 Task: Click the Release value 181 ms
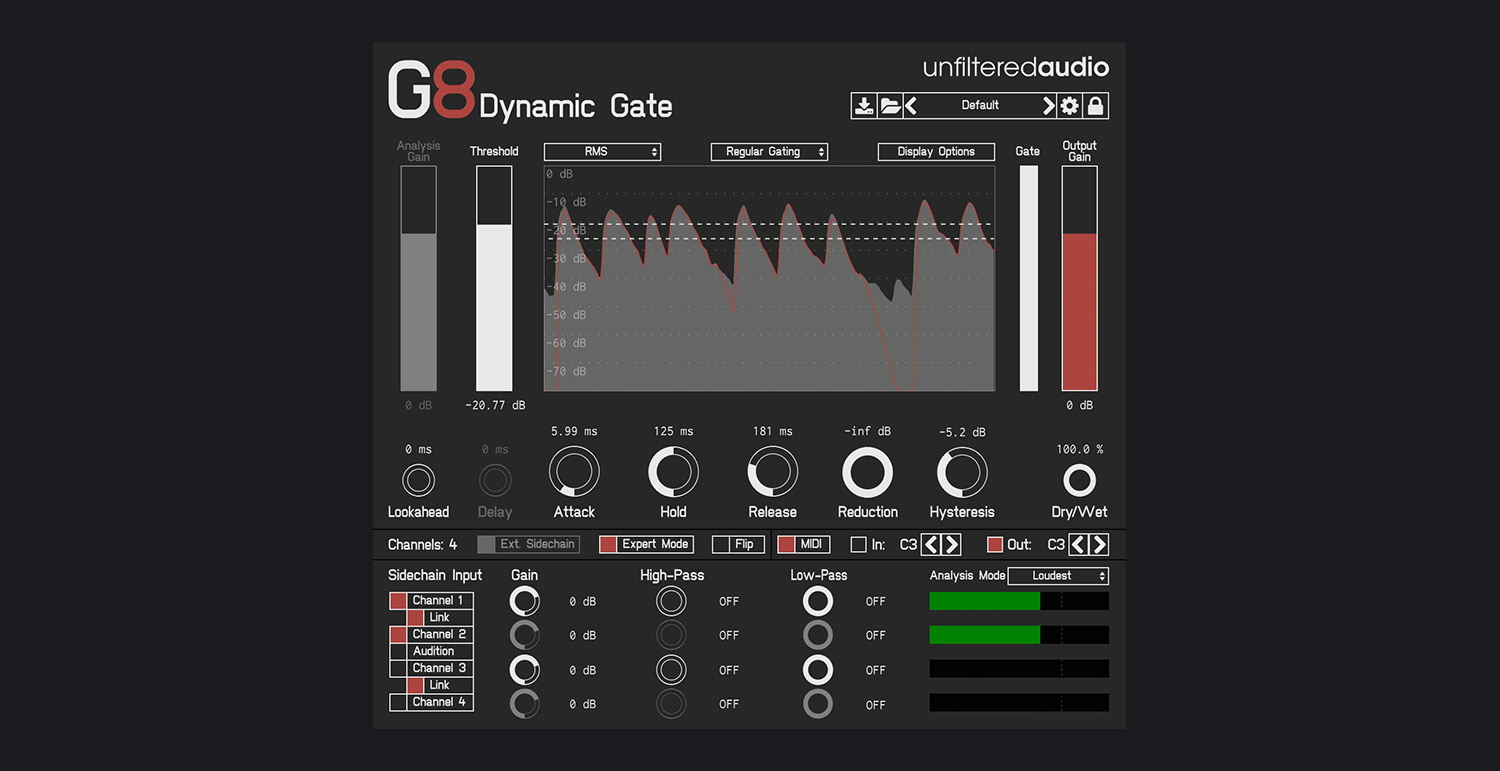[x=773, y=432]
